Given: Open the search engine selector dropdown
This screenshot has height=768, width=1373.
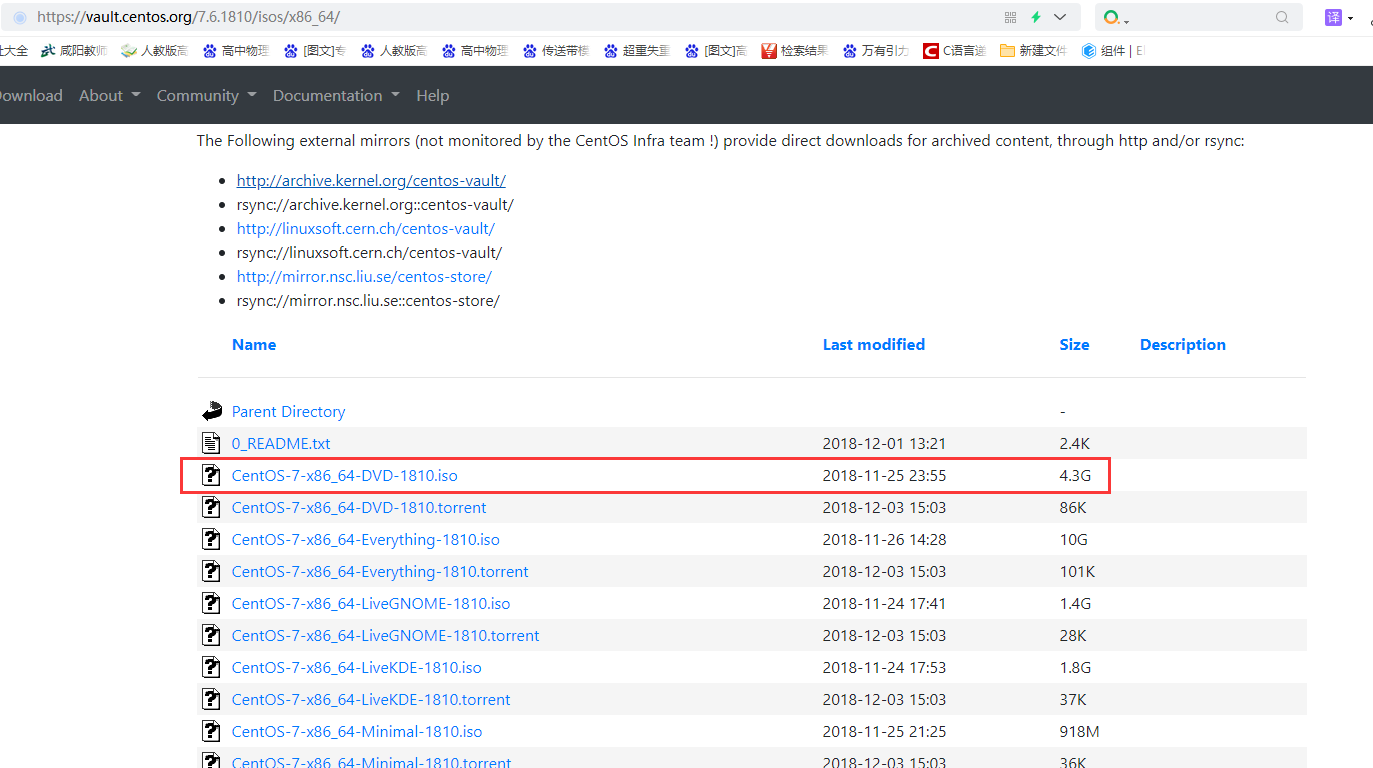Looking at the screenshot, I should (1117, 18).
